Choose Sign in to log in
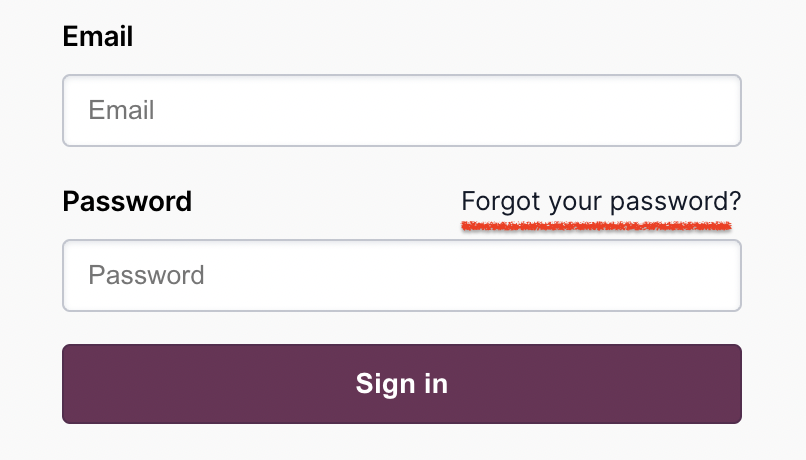The width and height of the screenshot is (806, 460). (401, 384)
